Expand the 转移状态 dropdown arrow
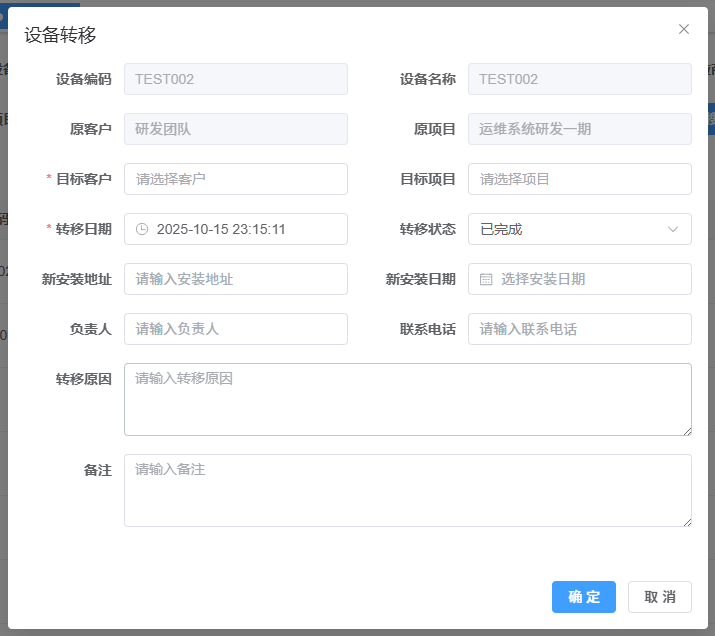 pos(673,229)
